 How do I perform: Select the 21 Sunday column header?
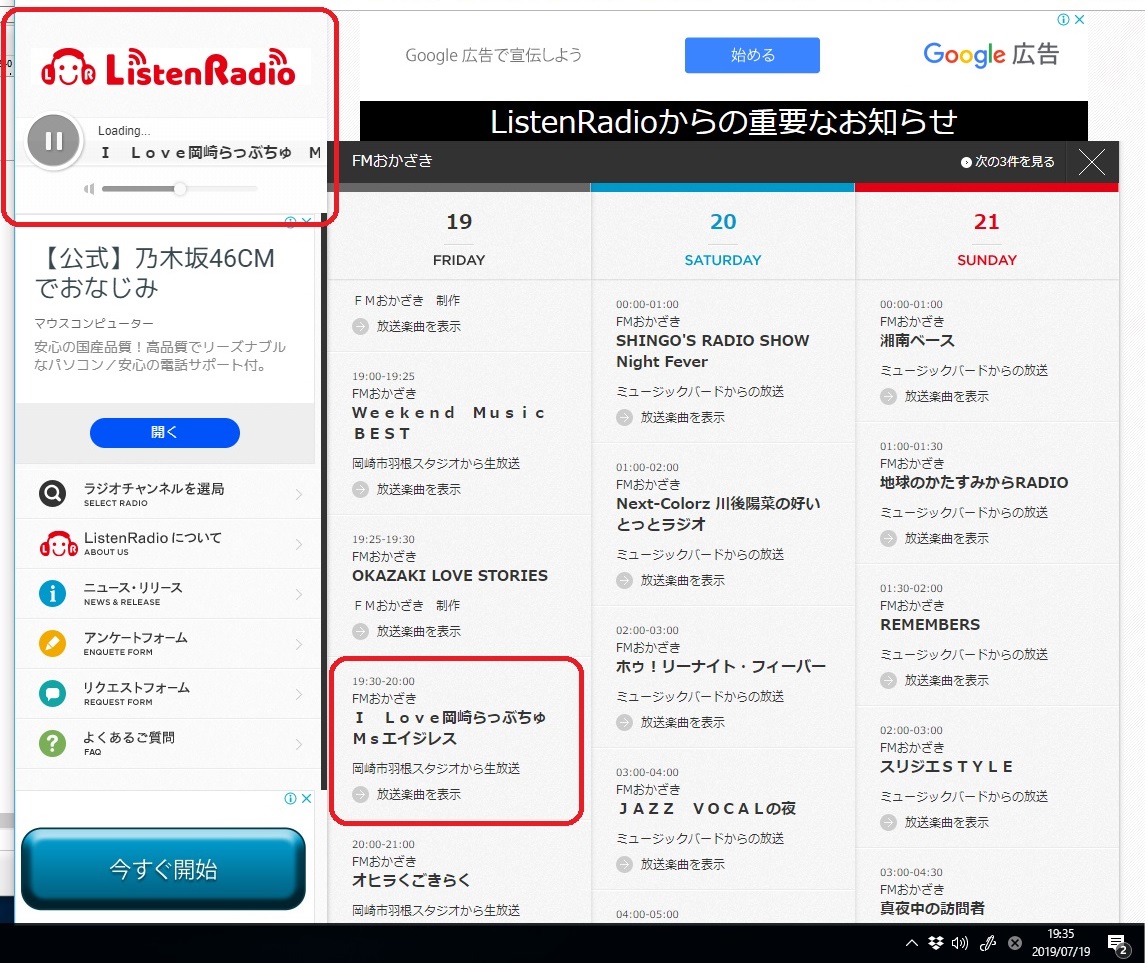tap(987, 238)
